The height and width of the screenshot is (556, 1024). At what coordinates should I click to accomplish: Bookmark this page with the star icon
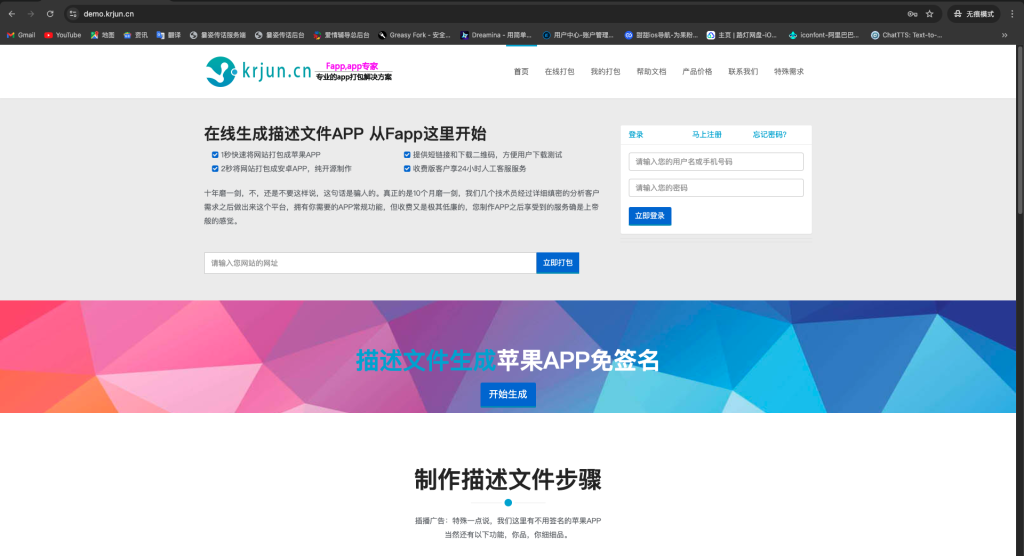(929, 14)
